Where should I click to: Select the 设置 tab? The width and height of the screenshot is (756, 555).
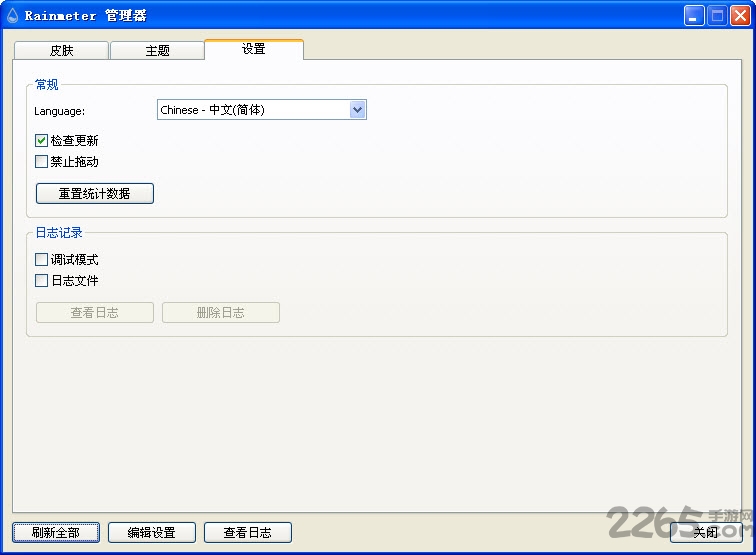[253, 49]
